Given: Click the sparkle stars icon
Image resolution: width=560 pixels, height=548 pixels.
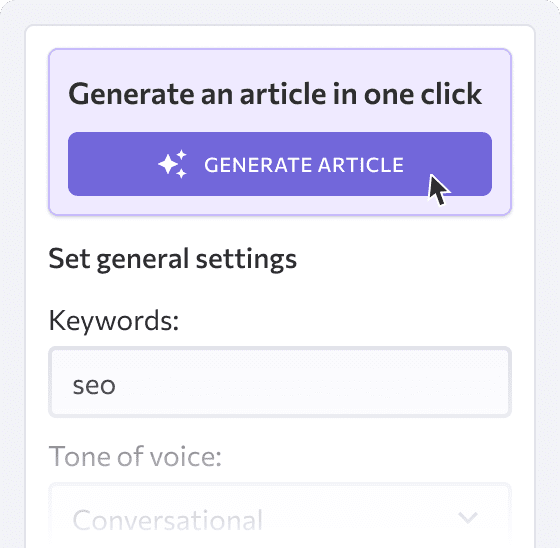Looking at the screenshot, I should click(x=172, y=164).
